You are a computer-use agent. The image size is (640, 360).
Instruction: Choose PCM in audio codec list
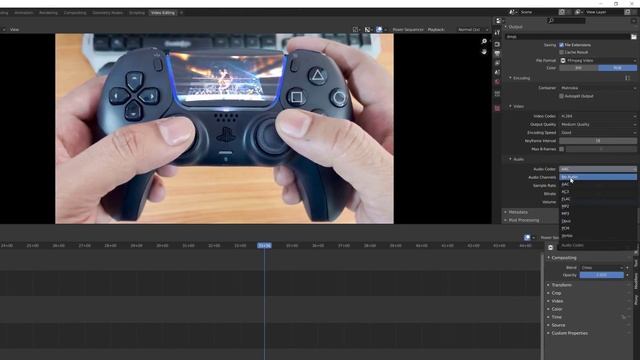click(x=598, y=228)
